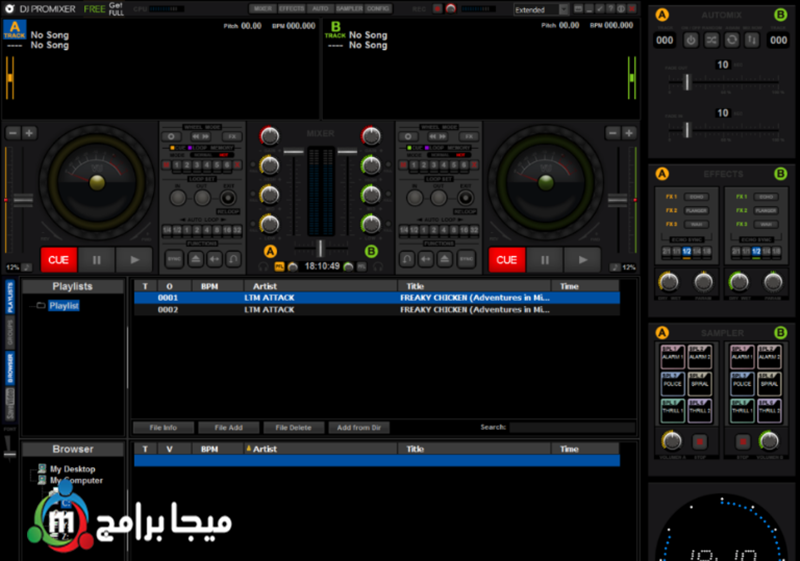Select auto loop 32 on deck A
Viewport: 800px width, 561px height.
pos(237,230)
